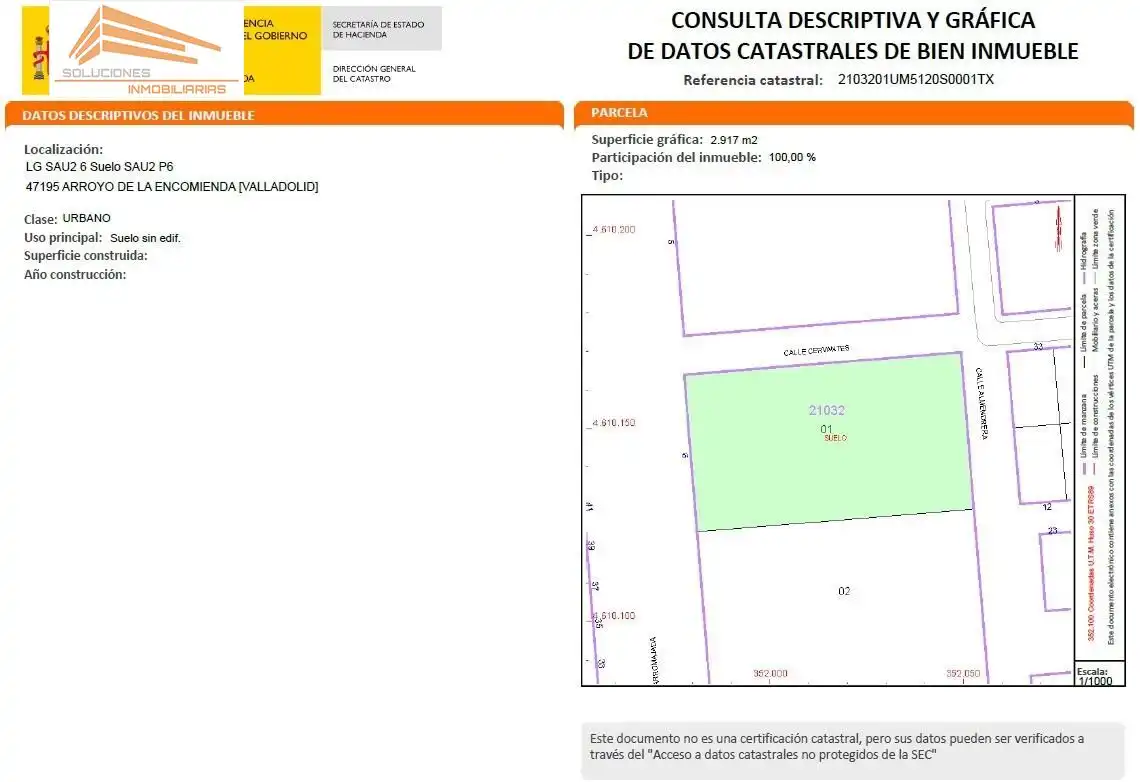Select the green parcel 01 on the map
This screenshot has height=782, width=1140.
click(x=829, y=442)
